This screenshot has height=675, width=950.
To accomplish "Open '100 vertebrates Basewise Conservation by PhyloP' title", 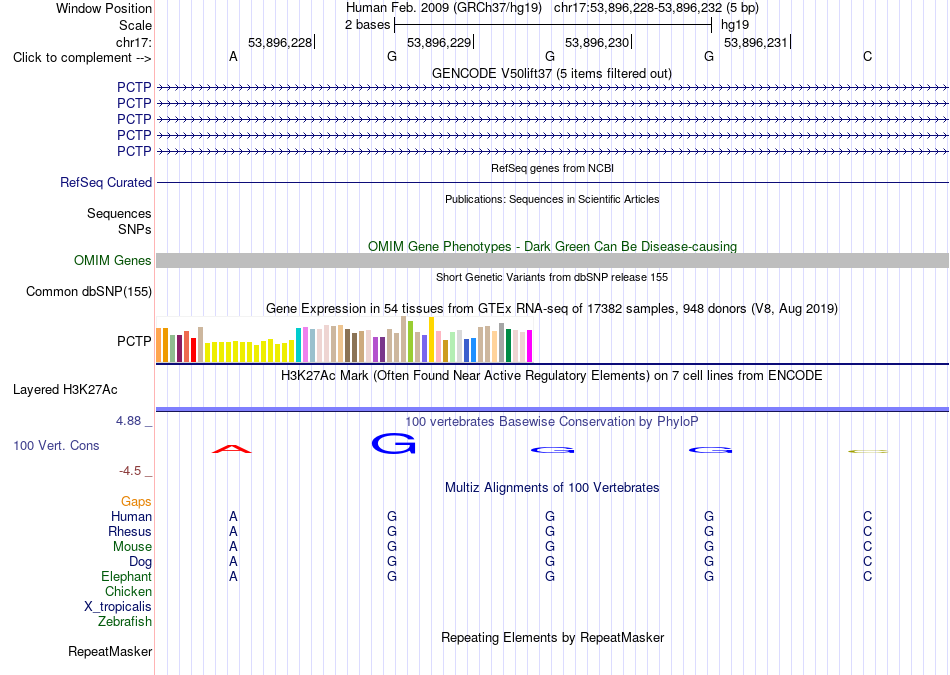I will [x=552, y=422].
